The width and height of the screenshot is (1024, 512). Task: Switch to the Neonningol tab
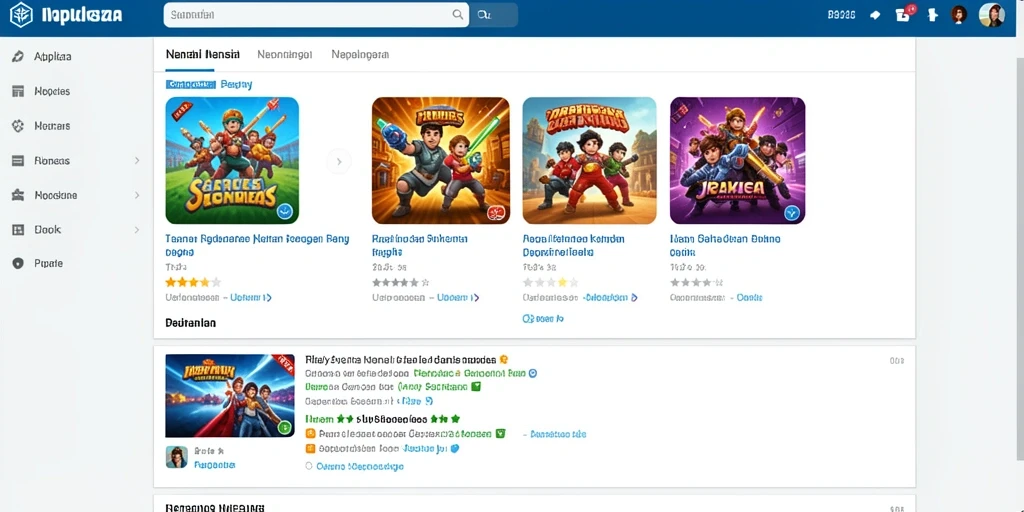(x=285, y=55)
